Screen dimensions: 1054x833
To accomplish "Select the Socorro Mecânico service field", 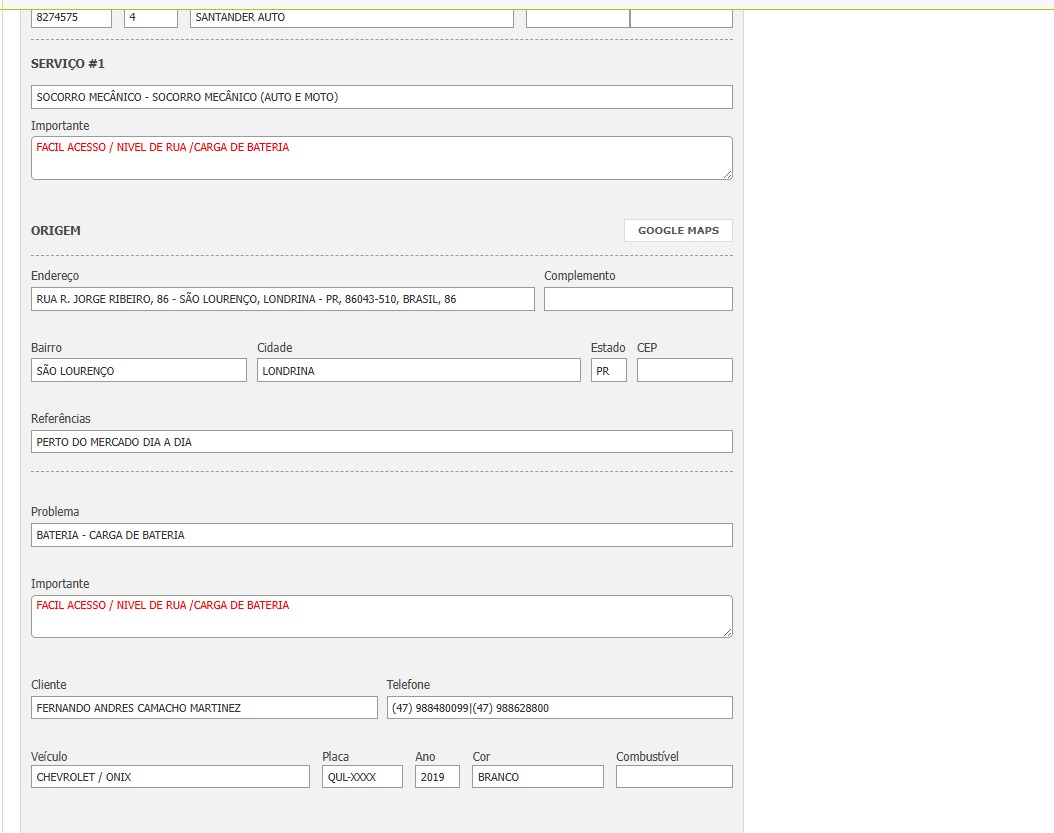I will (x=382, y=97).
